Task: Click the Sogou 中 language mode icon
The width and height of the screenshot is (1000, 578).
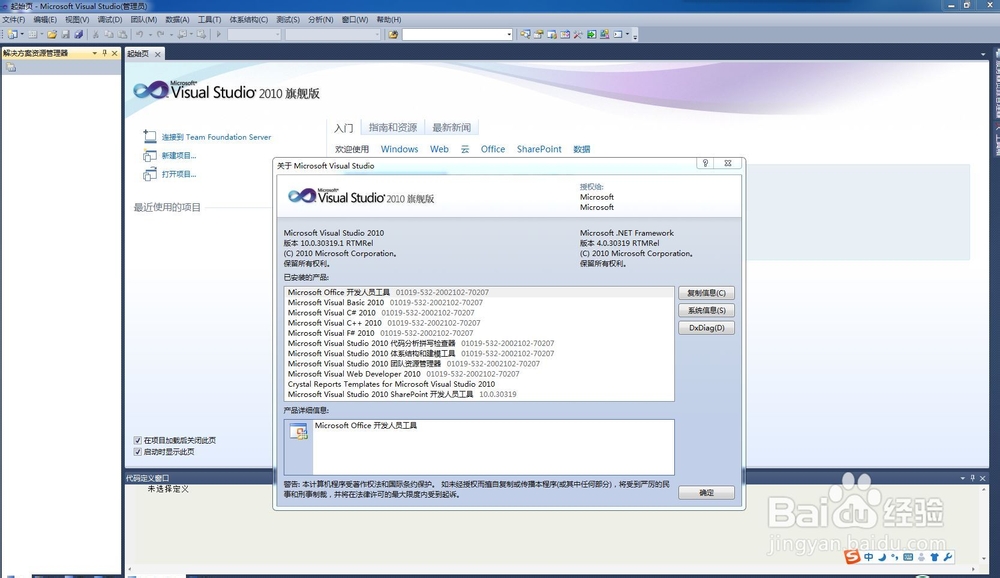Action: tap(869, 557)
